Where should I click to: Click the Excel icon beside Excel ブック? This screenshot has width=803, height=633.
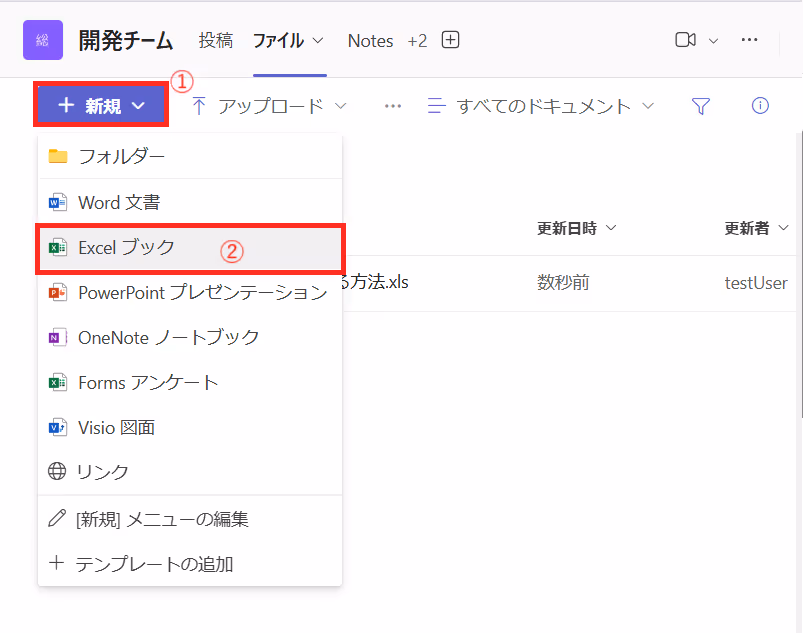point(57,248)
